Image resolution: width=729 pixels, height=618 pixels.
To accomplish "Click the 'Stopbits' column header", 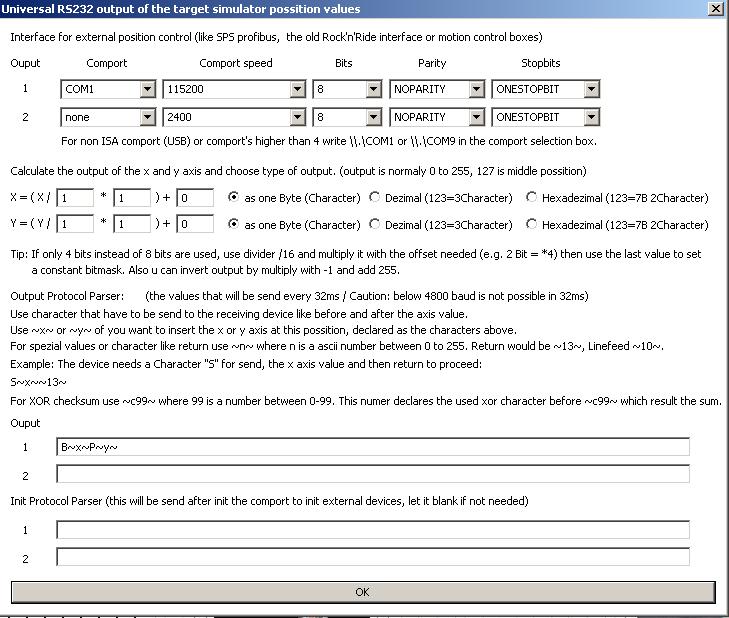I will [541, 63].
